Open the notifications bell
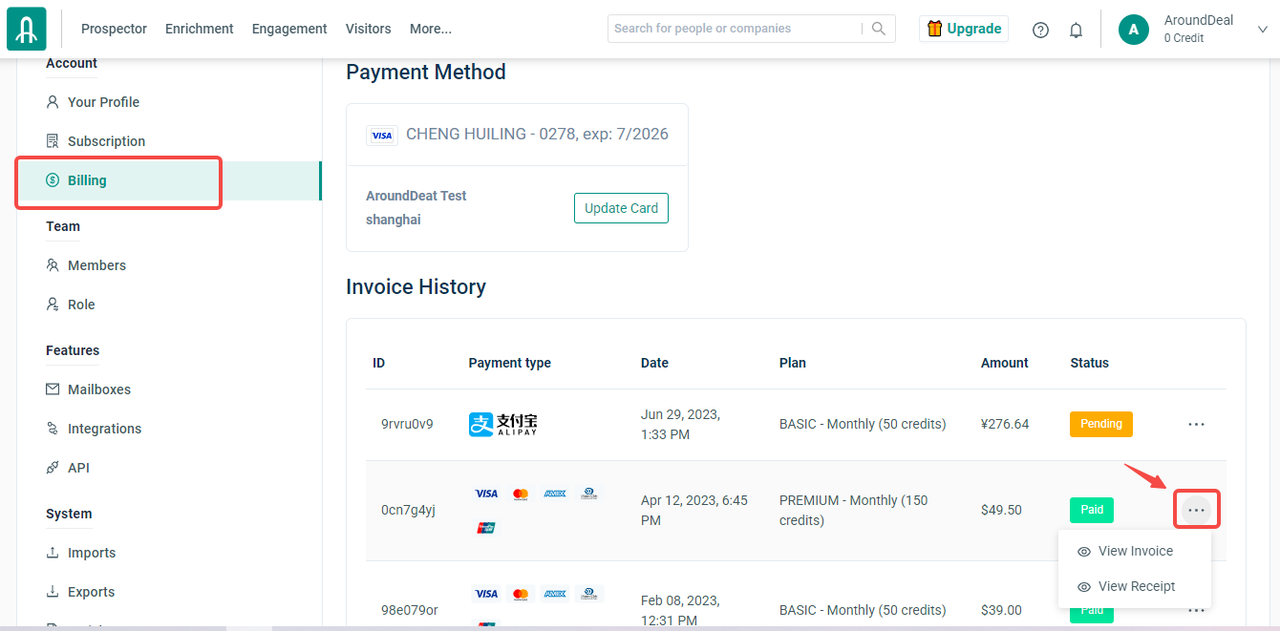Viewport: 1280px width, 631px height. tap(1076, 30)
